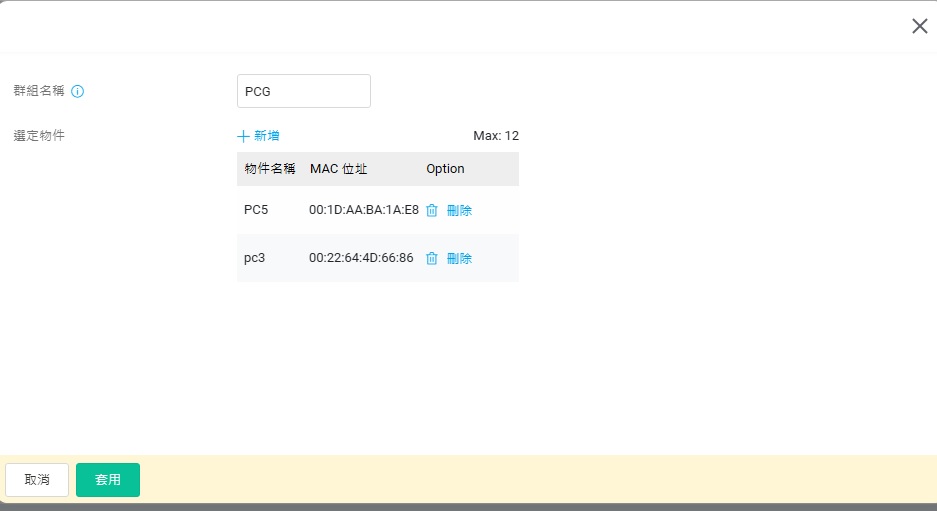This screenshot has height=511, width=937.
Task: Select the pc3 object name cell
Action: point(254,258)
